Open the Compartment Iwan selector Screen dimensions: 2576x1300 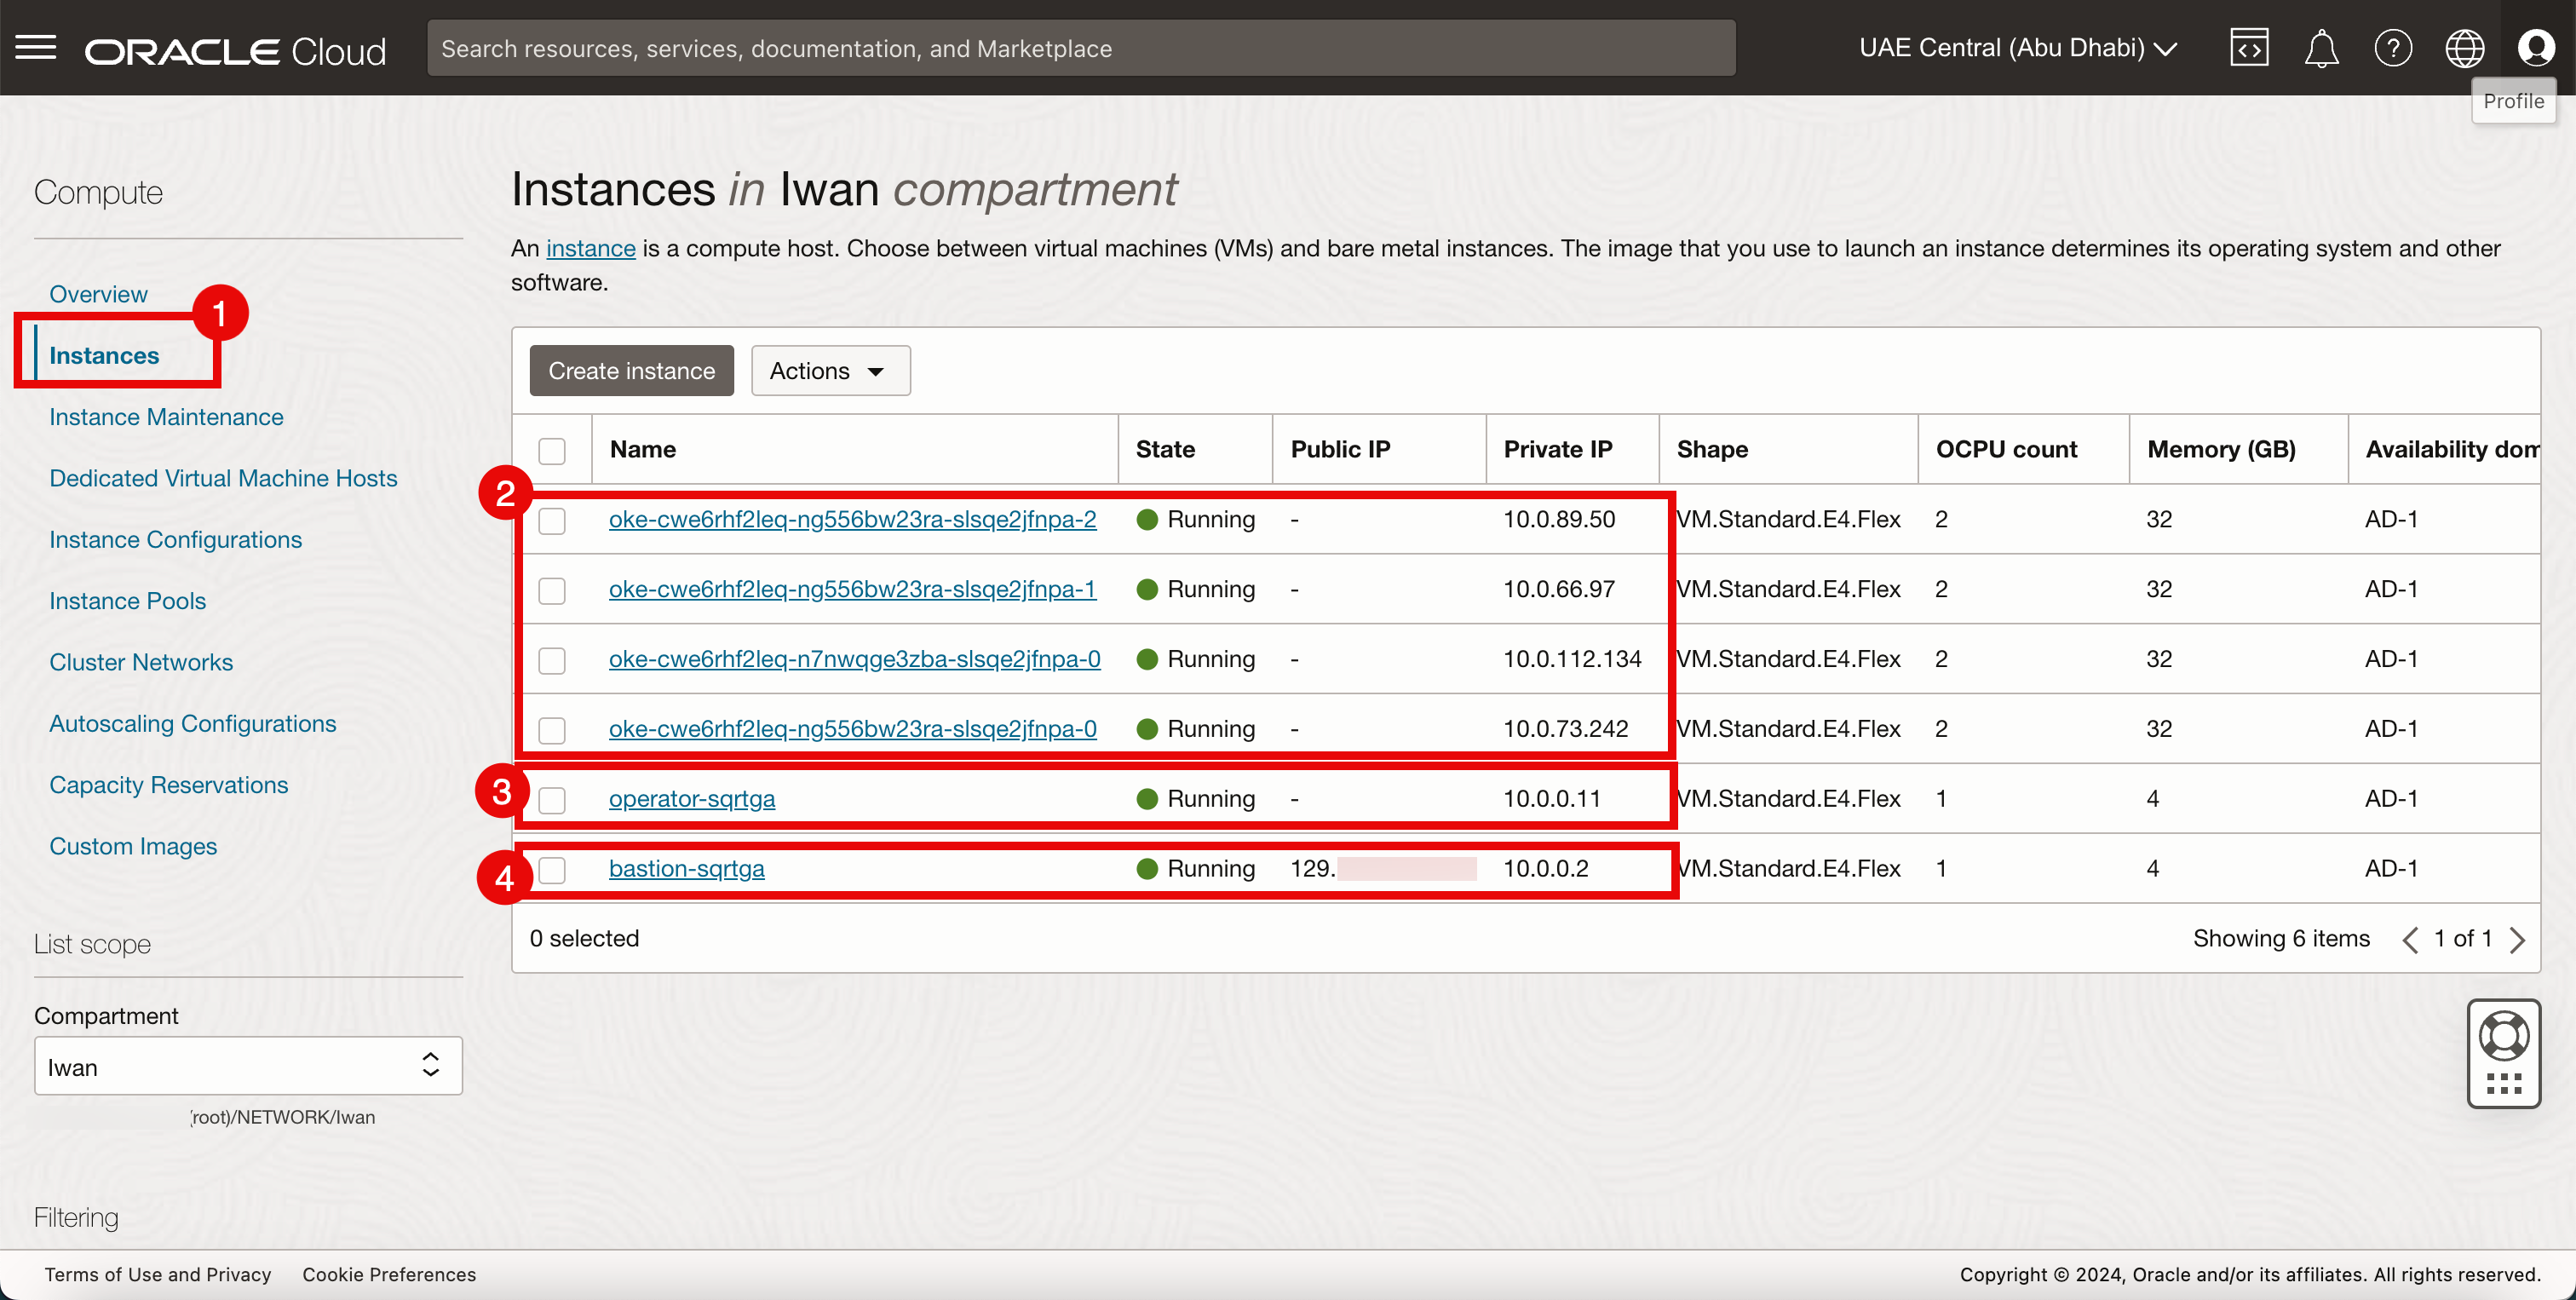click(248, 1066)
